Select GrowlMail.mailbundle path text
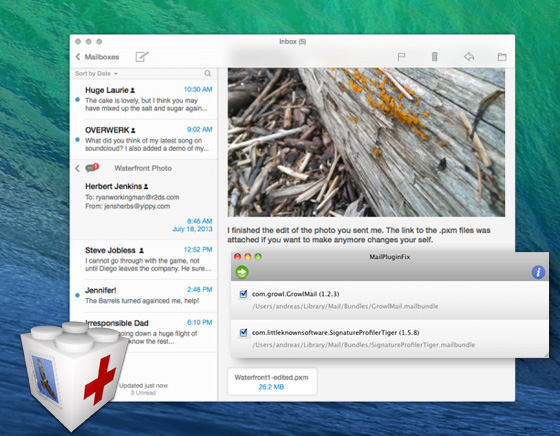This screenshot has height=436, width=560. pyautogui.click(x=345, y=306)
